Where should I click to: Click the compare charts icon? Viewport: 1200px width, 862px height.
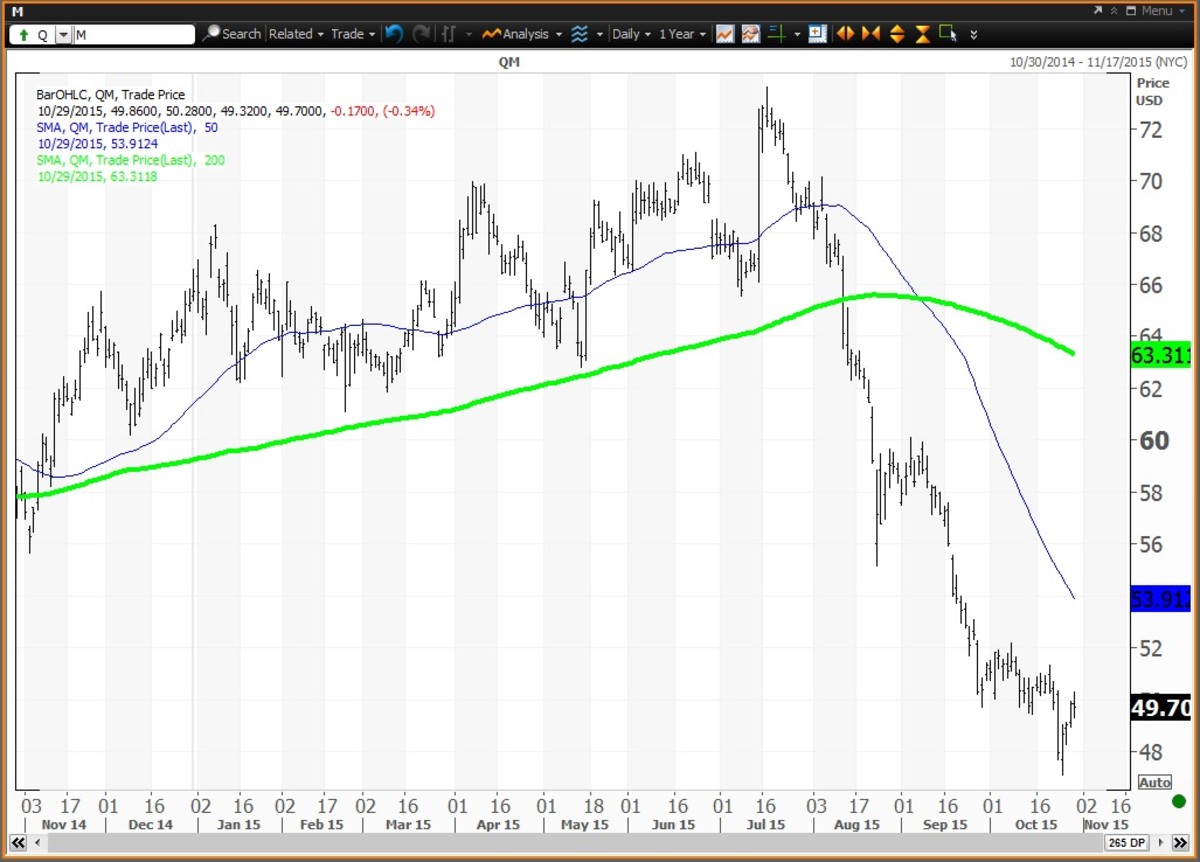[x=749, y=34]
